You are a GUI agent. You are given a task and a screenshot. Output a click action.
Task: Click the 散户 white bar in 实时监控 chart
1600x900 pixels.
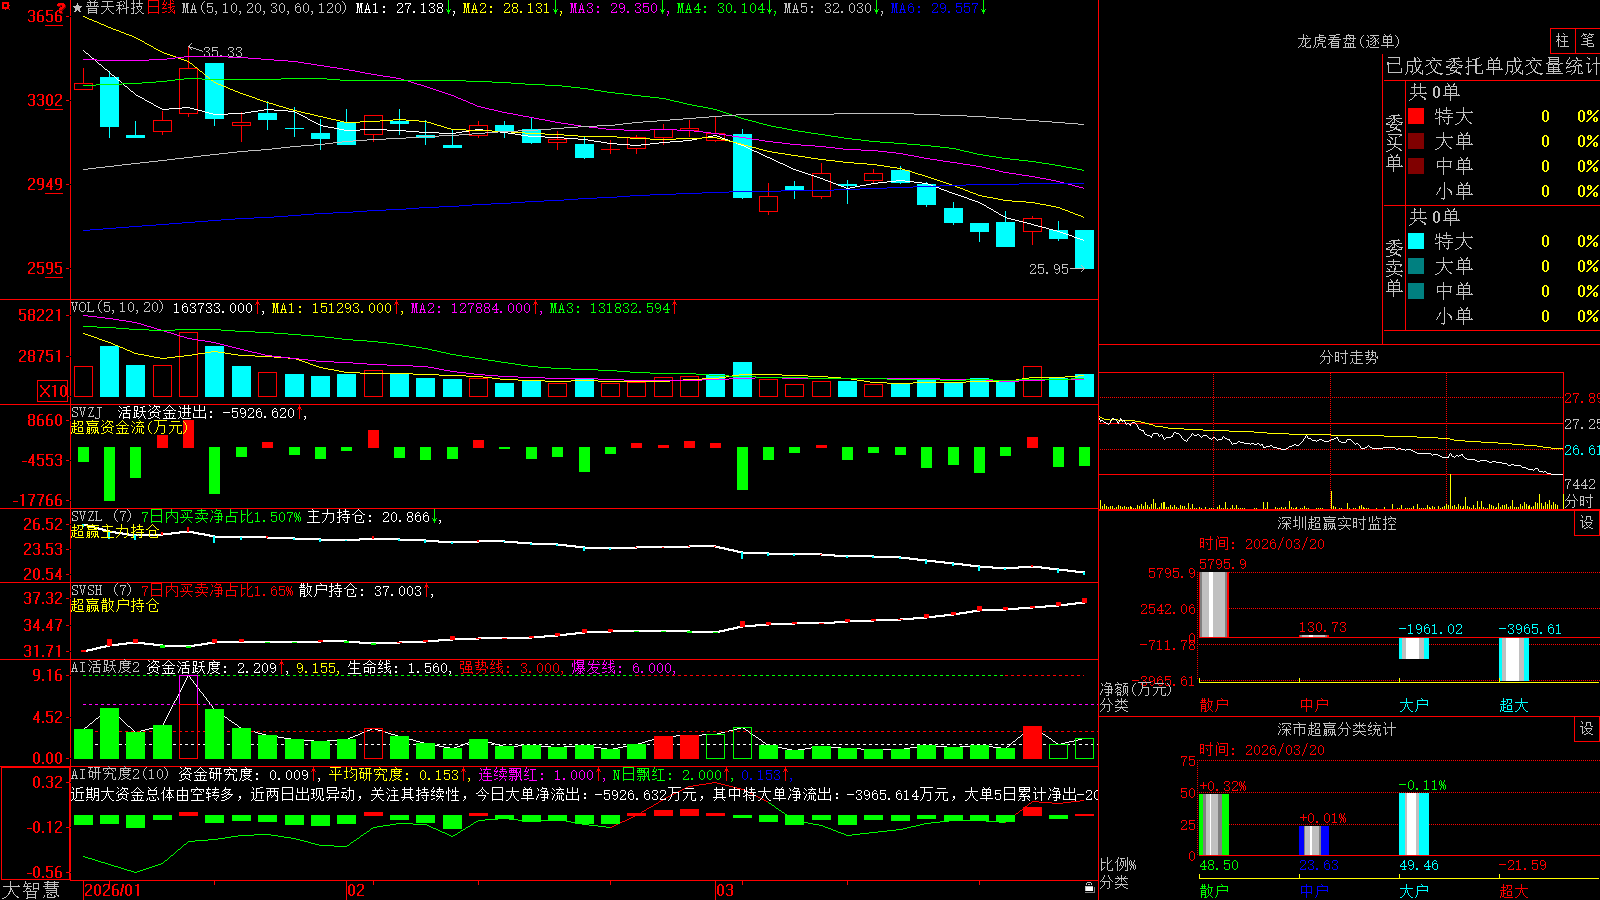coord(1213,604)
